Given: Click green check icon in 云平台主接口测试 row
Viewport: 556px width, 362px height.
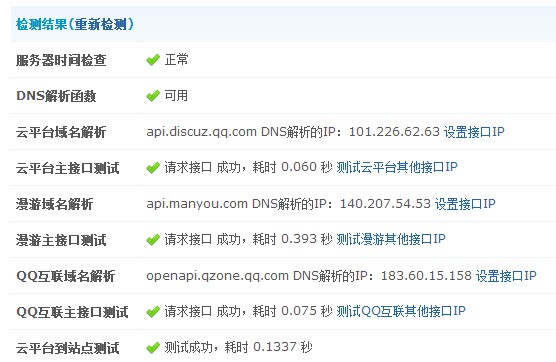Looking at the screenshot, I should [x=153, y=168].
